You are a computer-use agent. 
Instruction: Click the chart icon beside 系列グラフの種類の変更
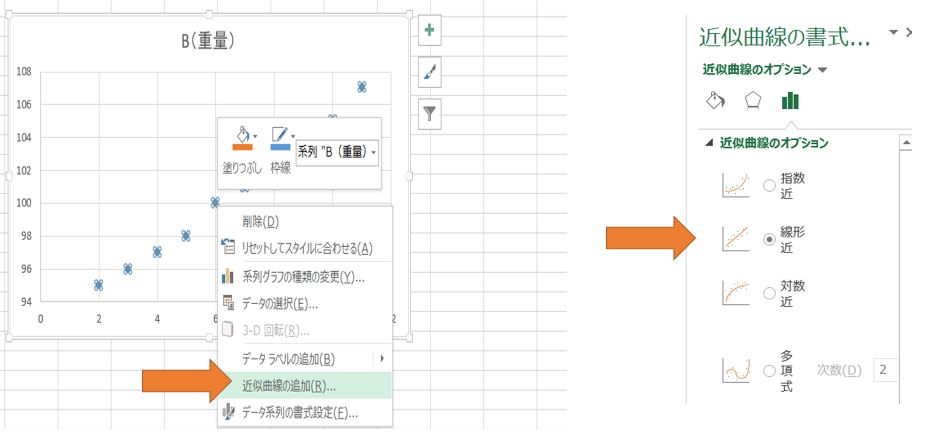[228, 276]
